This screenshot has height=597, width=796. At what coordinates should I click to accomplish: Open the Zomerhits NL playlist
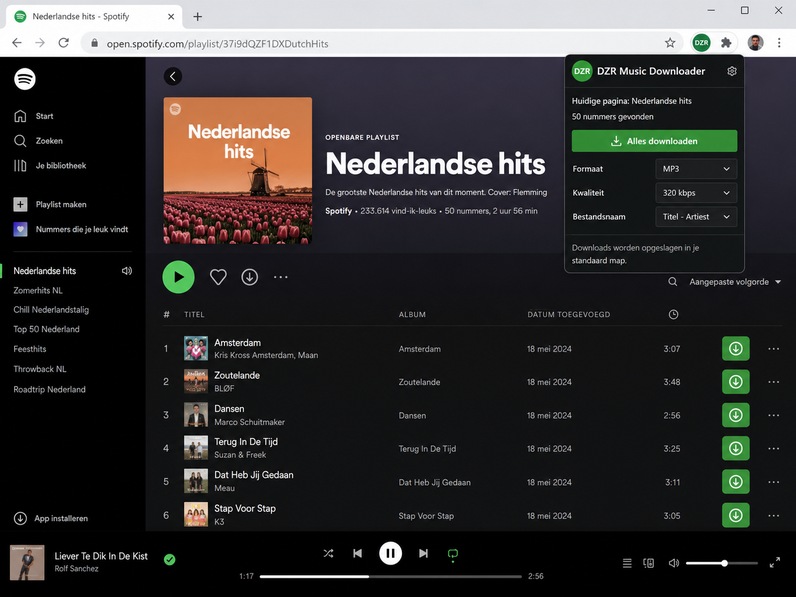38,290
